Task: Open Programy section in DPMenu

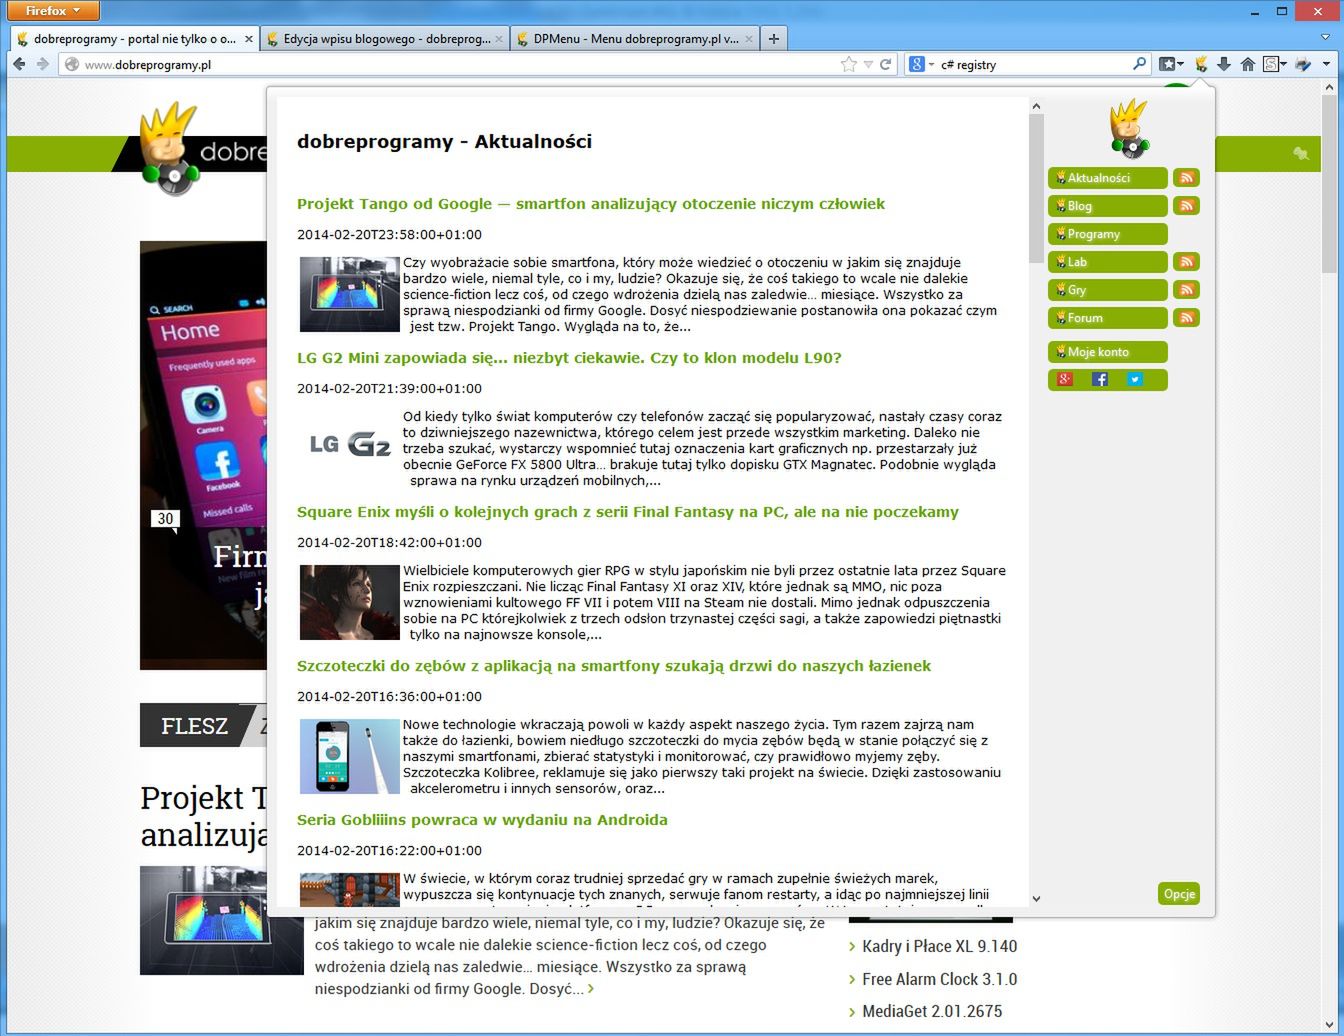Action: [1107, 234]
